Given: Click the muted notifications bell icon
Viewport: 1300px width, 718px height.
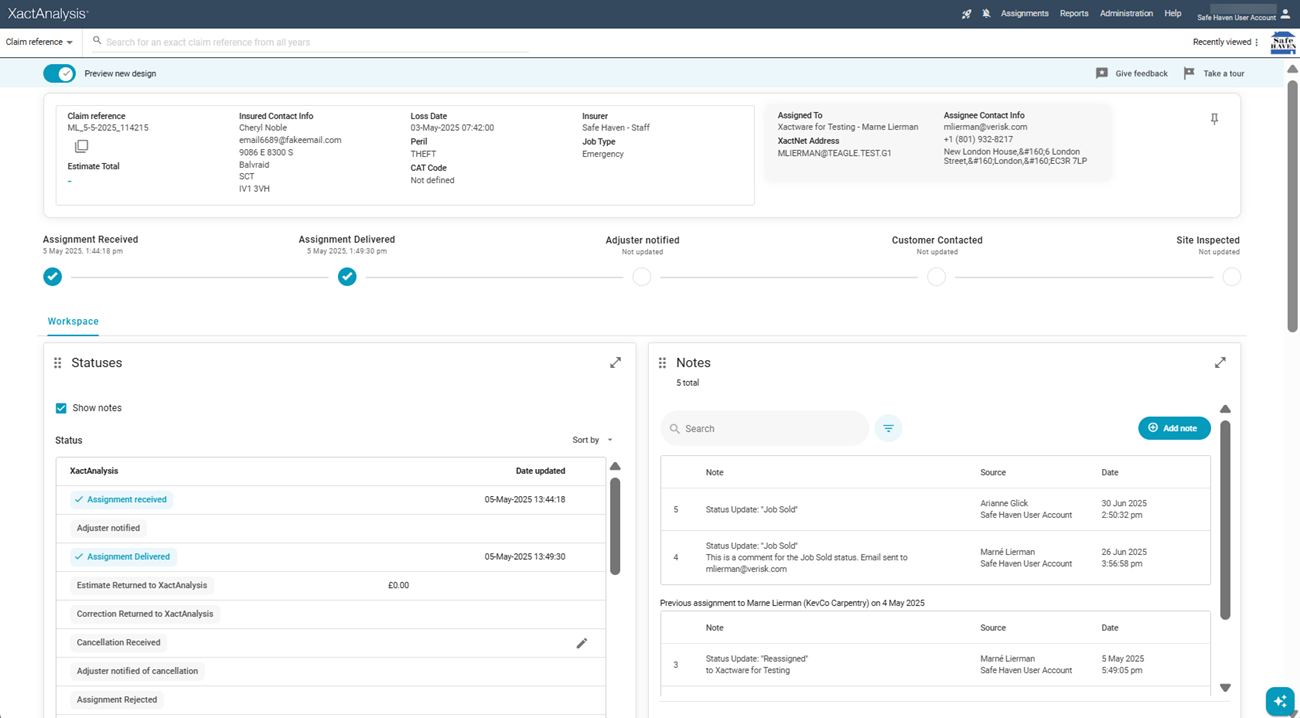Looking at the screenshot, I should (986, 14).
